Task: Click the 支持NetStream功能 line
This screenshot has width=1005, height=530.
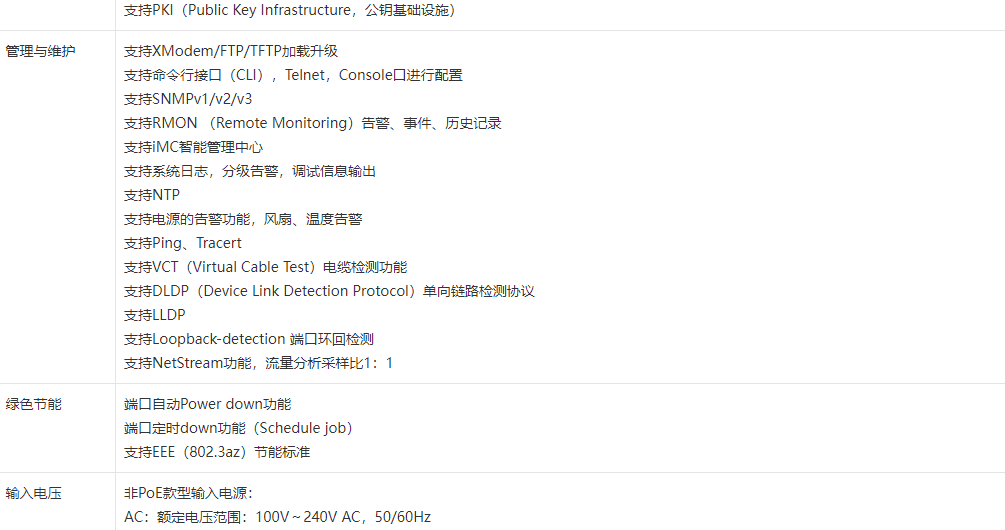Action: point(258,363)
